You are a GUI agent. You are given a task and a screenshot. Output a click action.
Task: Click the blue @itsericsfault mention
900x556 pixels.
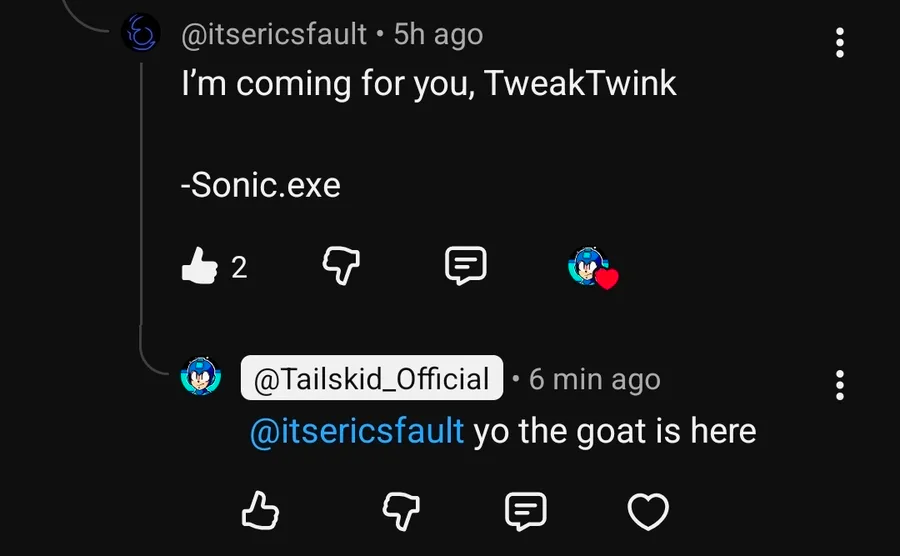(356, 431)
